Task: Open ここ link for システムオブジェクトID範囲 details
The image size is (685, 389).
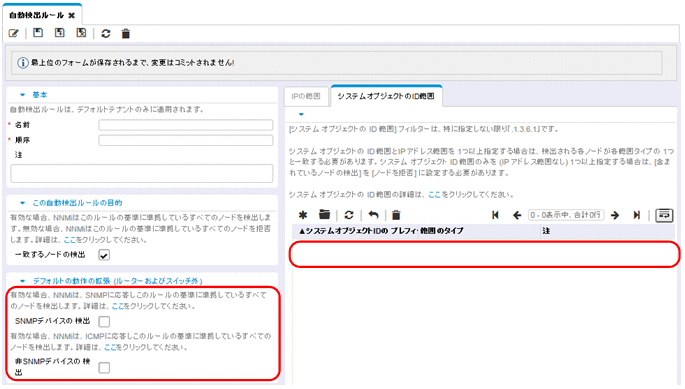Action: click(434, 194)
